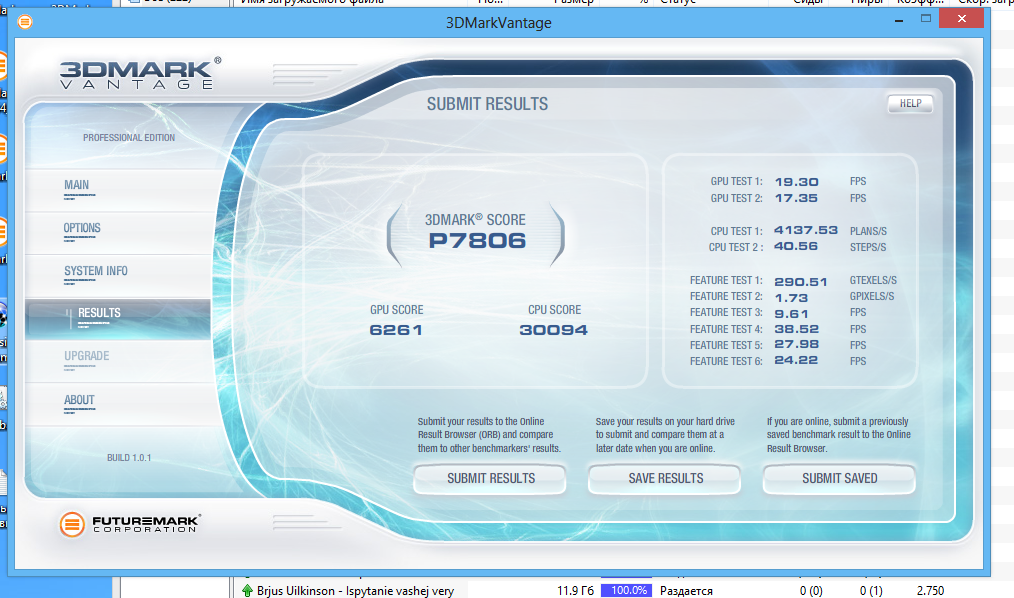Click CPU Test 2 value 40.56
This screenshot has width=1014, height=598.
click(796, 246)
